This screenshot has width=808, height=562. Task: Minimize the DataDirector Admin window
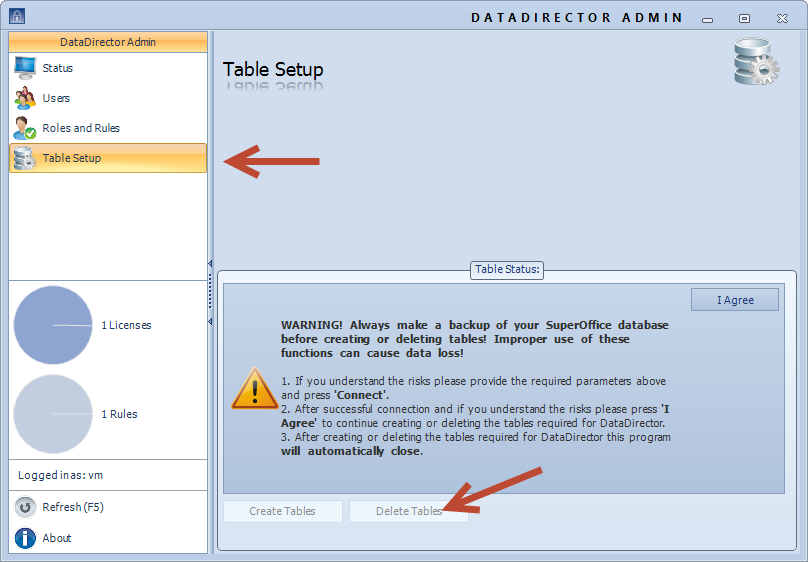(x=708, y=19)
